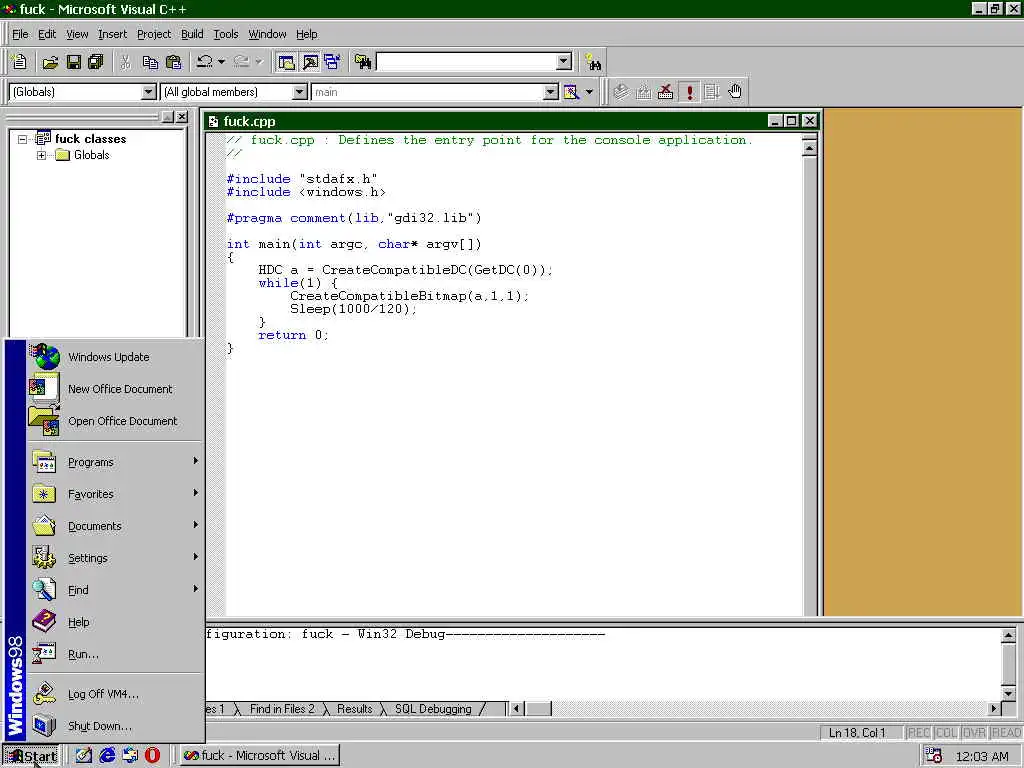Image resolution: width=1024 pixels, height=768 pixels.
Task: Click the Build icon
Action: click(643, 92)
